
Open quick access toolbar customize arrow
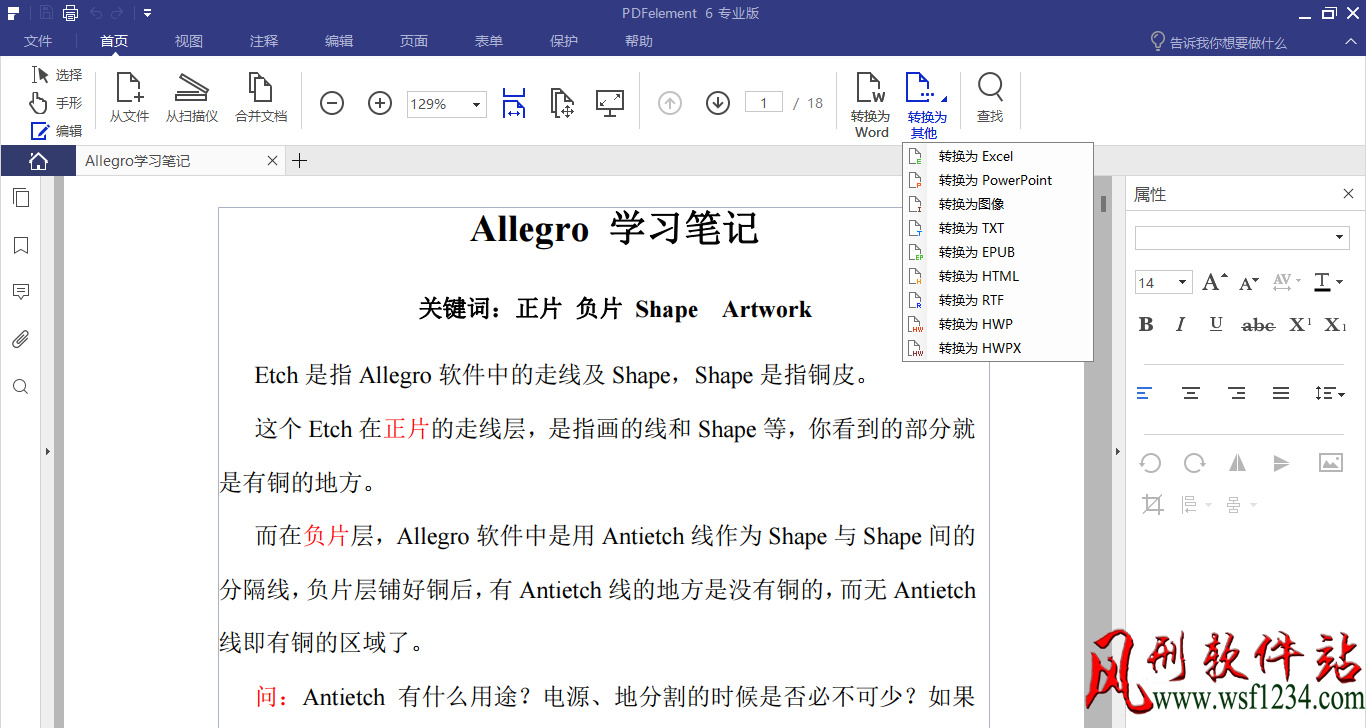pyautogui.click(x=147, y=13)
